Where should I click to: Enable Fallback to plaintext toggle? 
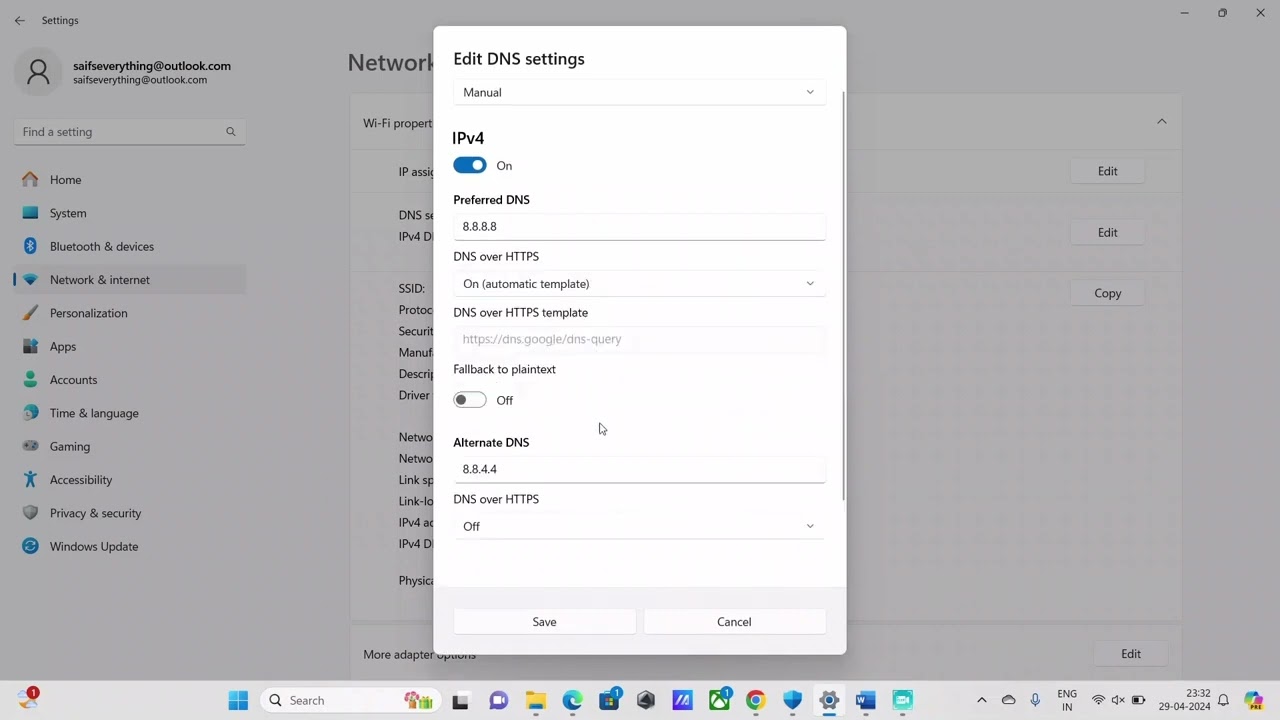click(x=470, y=400)
